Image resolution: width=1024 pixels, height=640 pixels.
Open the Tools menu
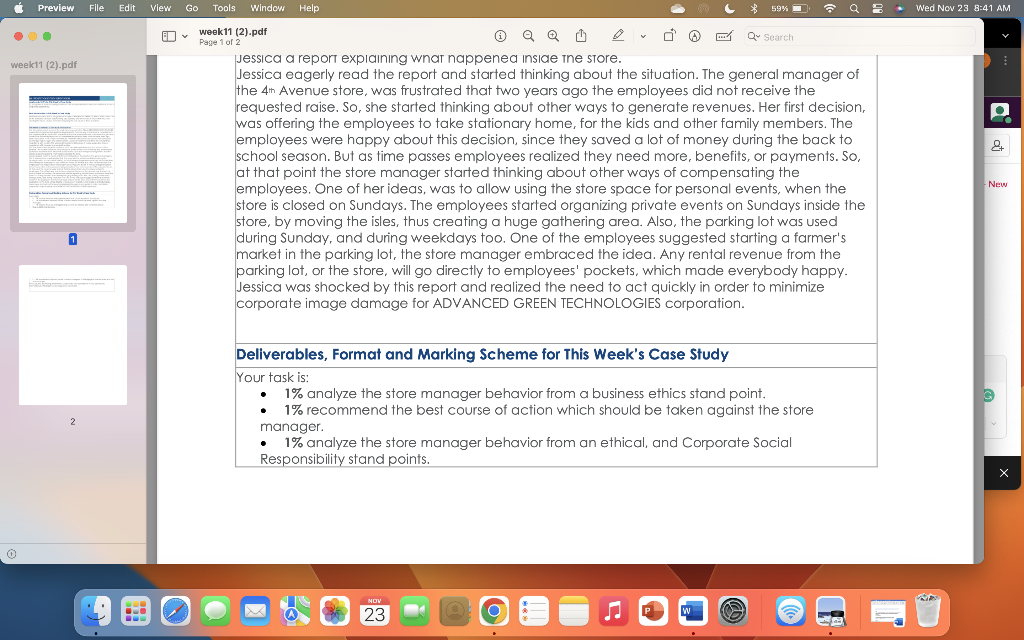coord(224,9)
